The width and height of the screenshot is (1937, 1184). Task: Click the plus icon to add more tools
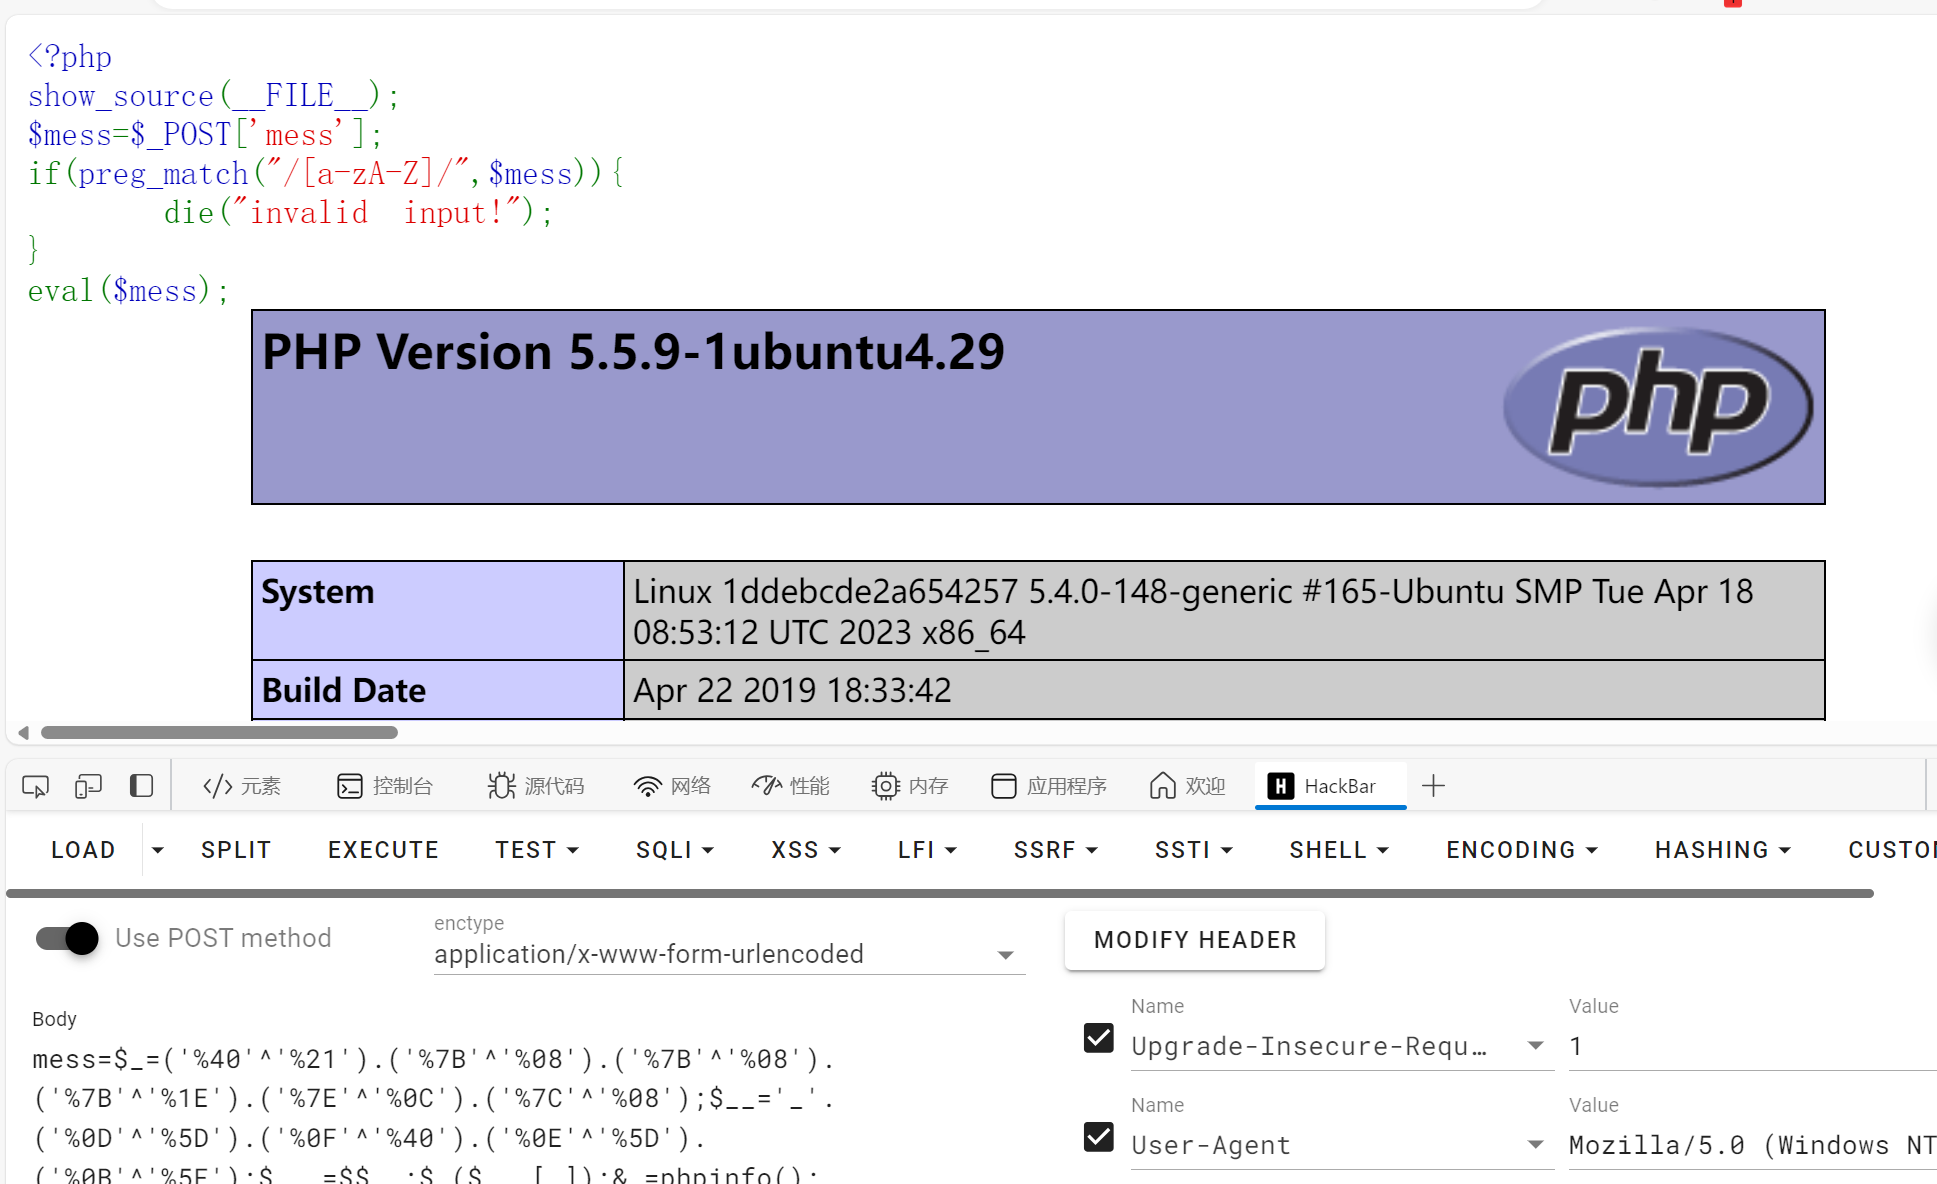[1433, 786]
